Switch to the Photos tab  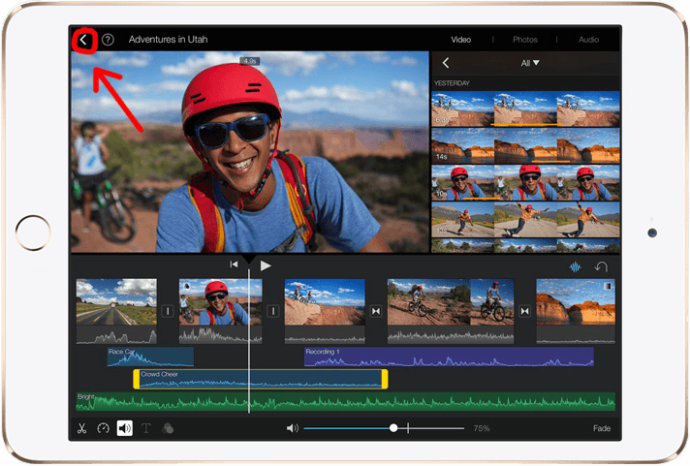pos(525,40)
